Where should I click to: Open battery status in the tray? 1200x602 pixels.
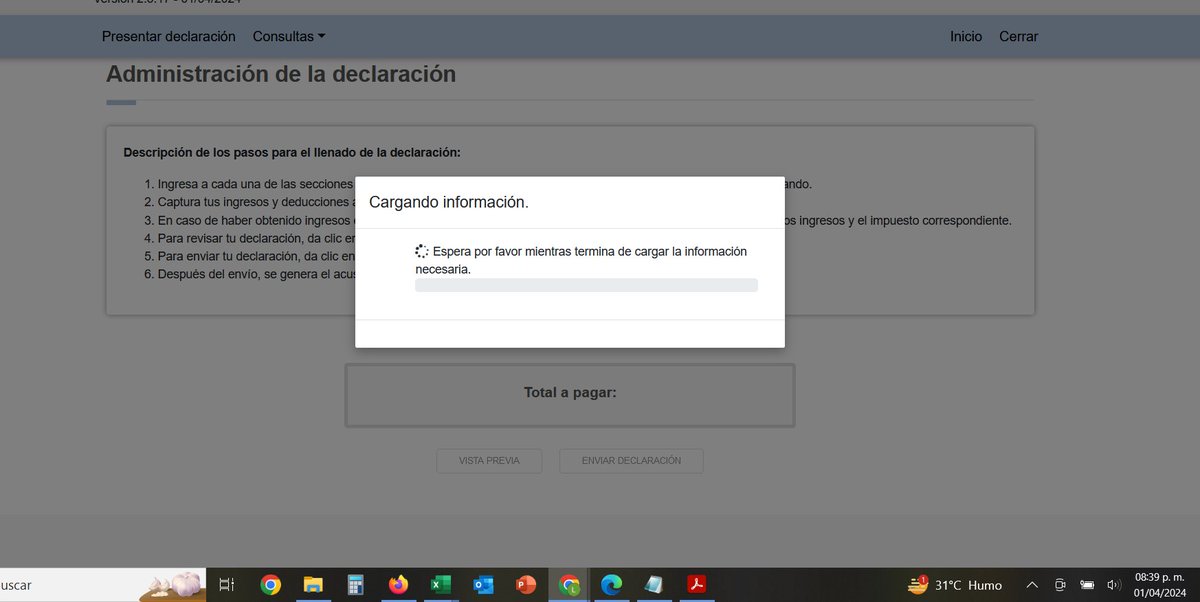point(1087,585)
